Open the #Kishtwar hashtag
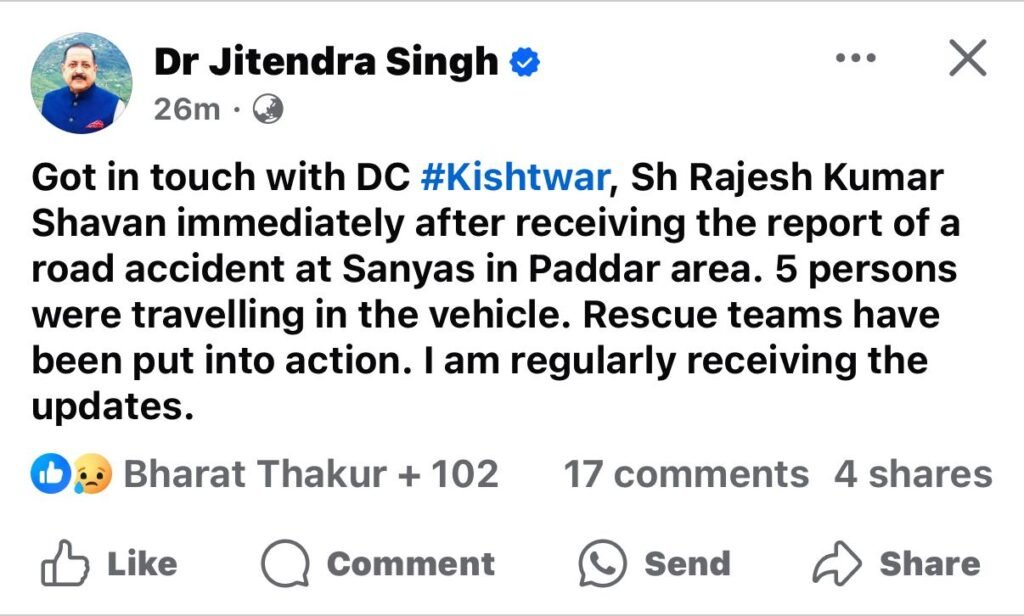 pos(517,177)
